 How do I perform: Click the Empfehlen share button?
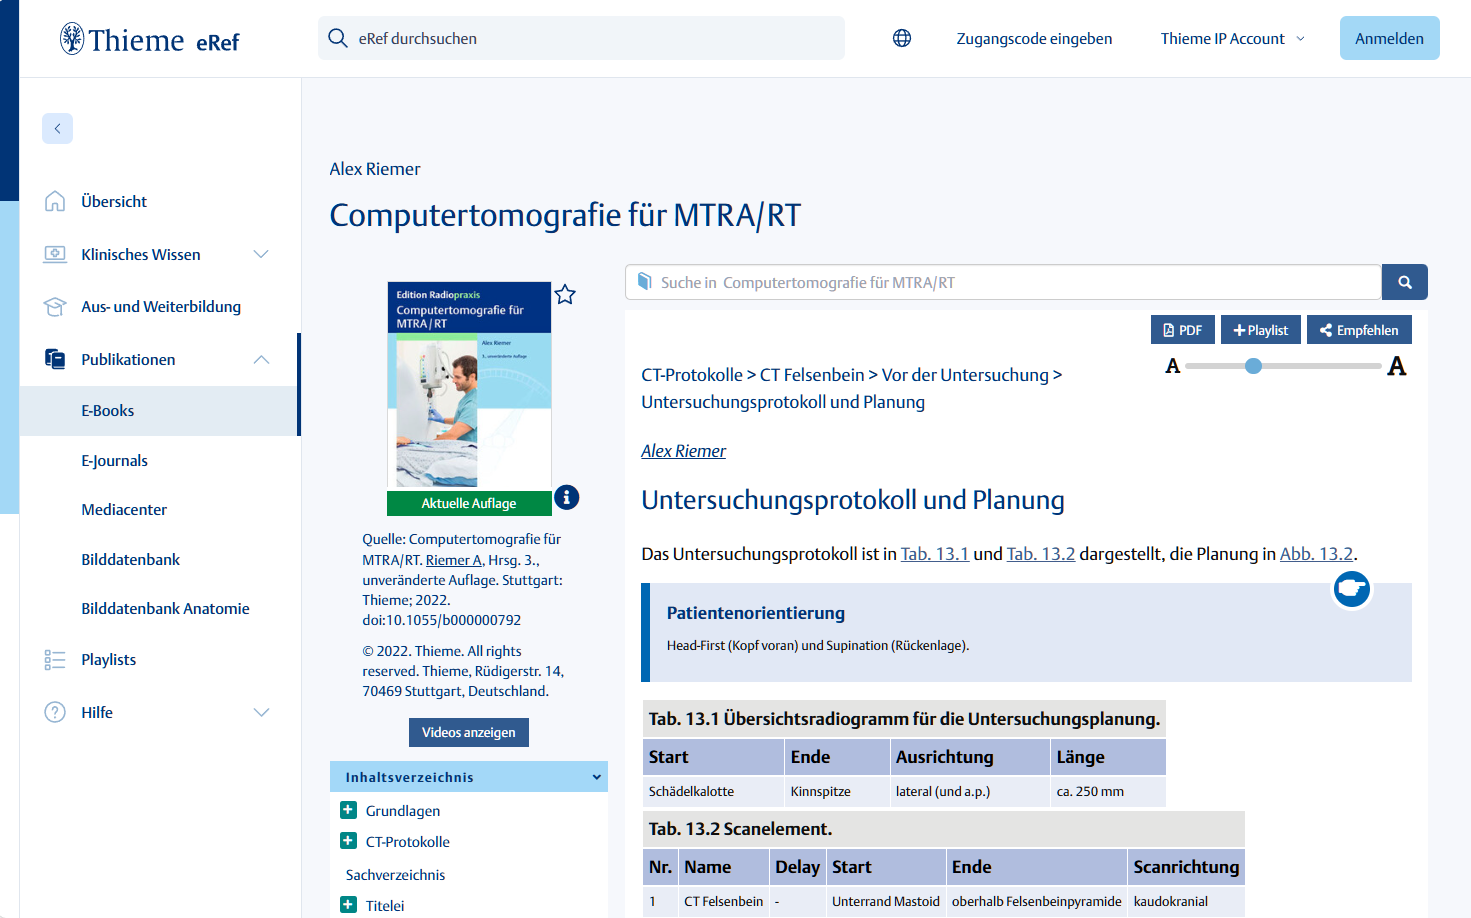pyautogui.click(x=1359, y=330)
